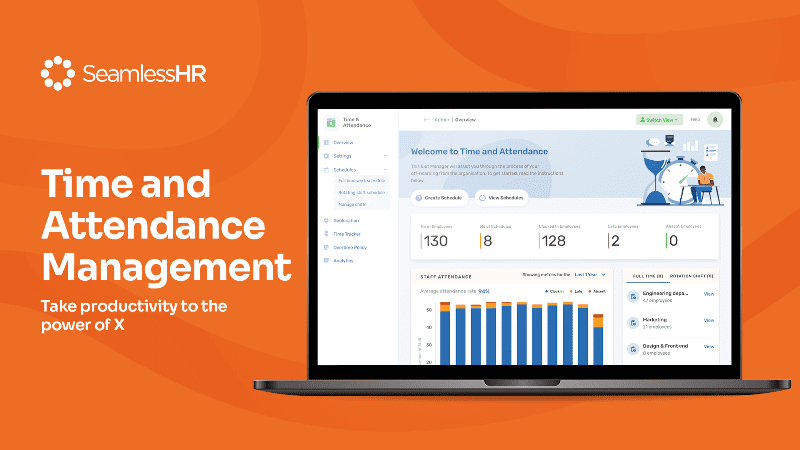The image size is (800, 450).
Task: Click the Settings gear icon in sidebar
Action: (x=327, y=155)
